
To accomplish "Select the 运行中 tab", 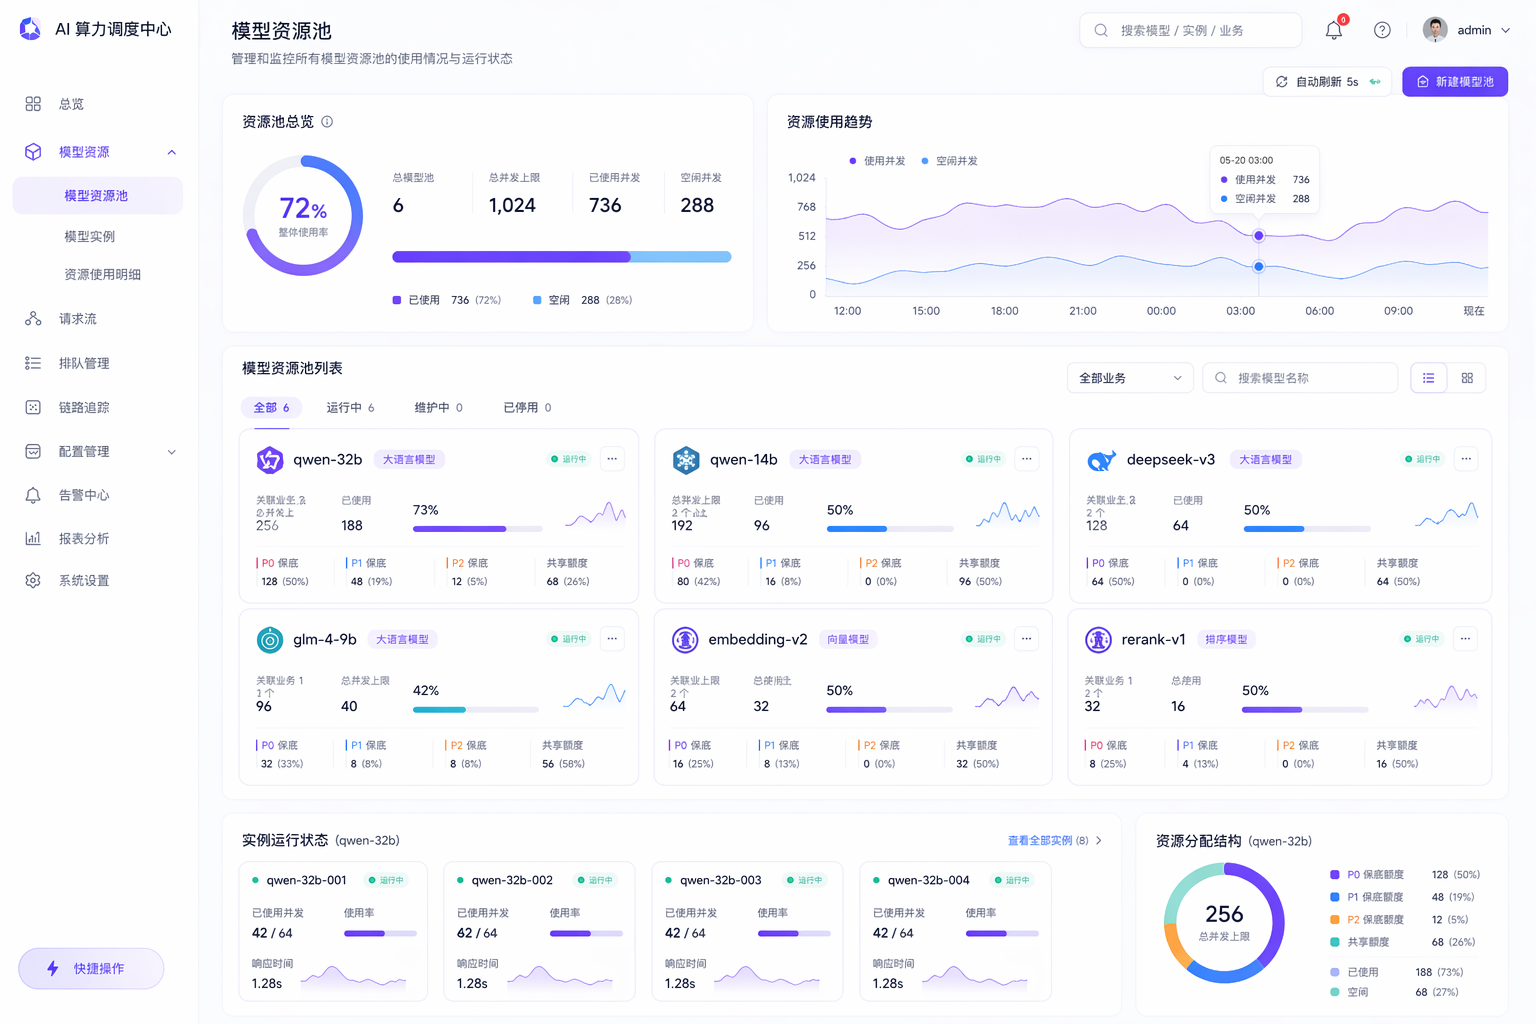I will (x=349, y=408).
